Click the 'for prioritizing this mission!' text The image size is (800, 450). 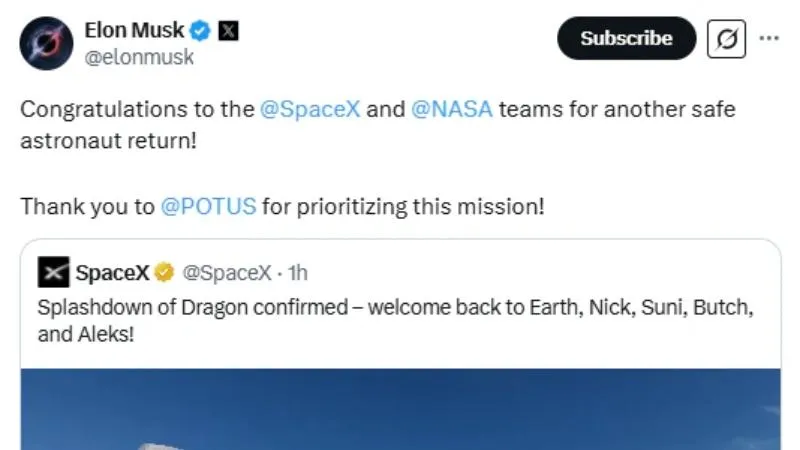coord(403,207)
